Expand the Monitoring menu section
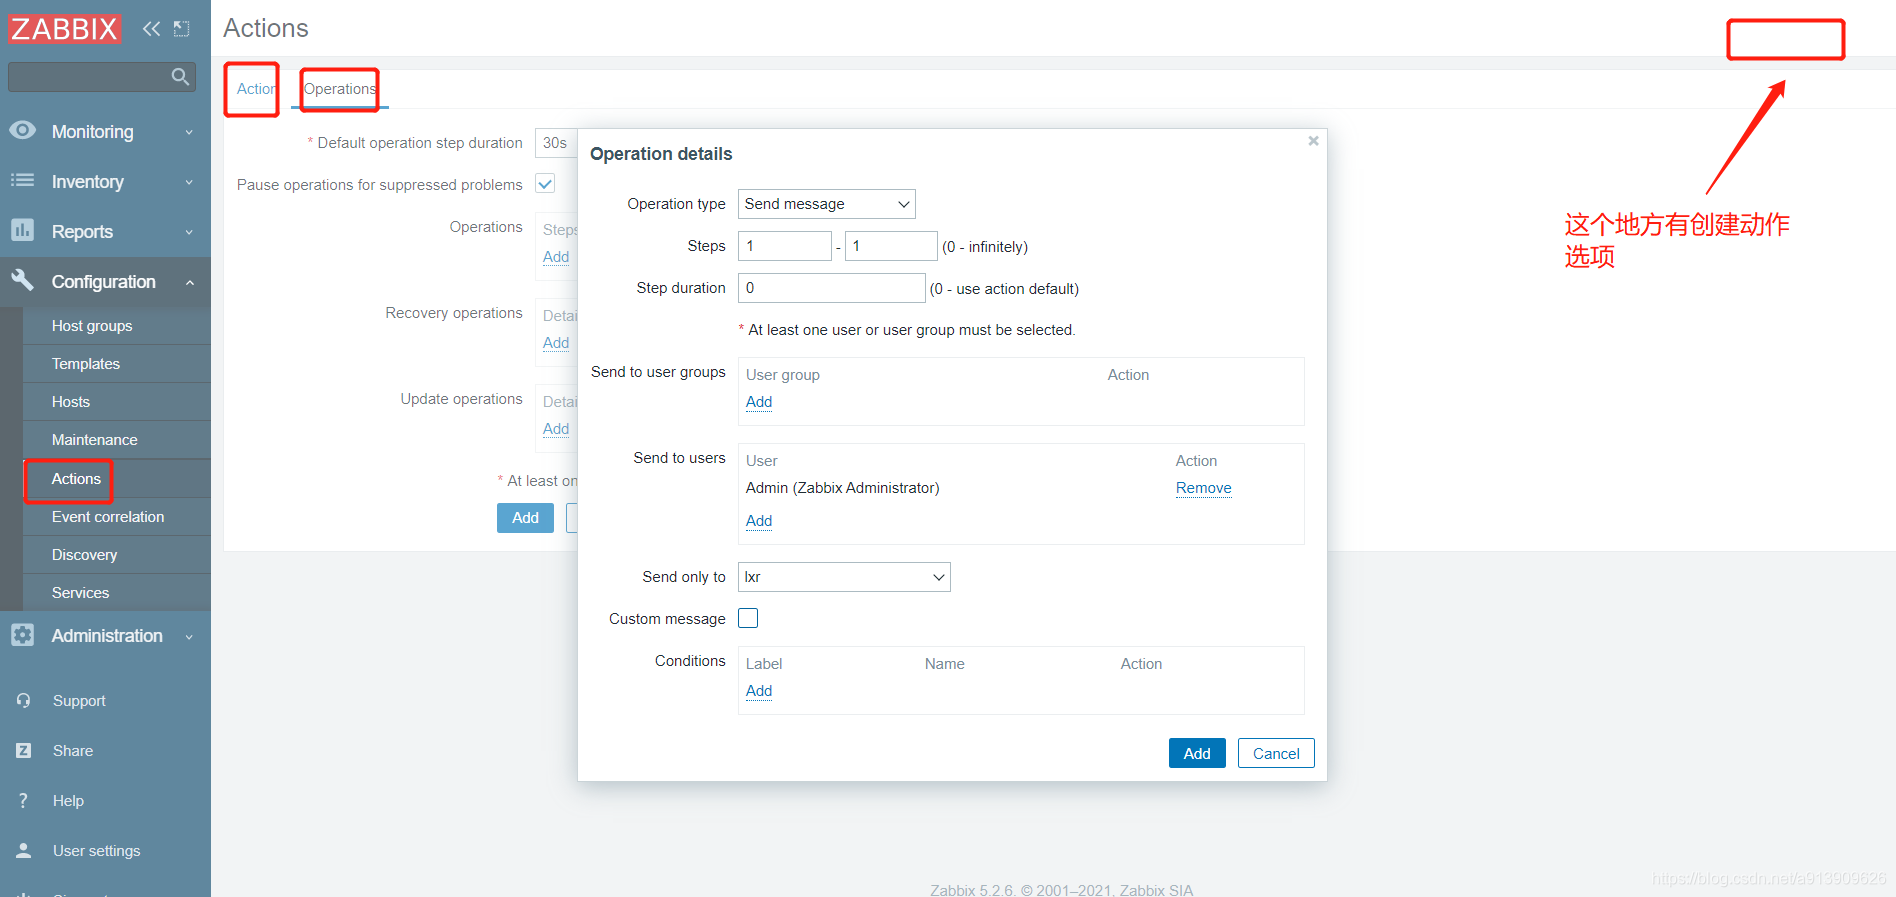This screenshot has height=897, width=1896. tap(105, 132)
